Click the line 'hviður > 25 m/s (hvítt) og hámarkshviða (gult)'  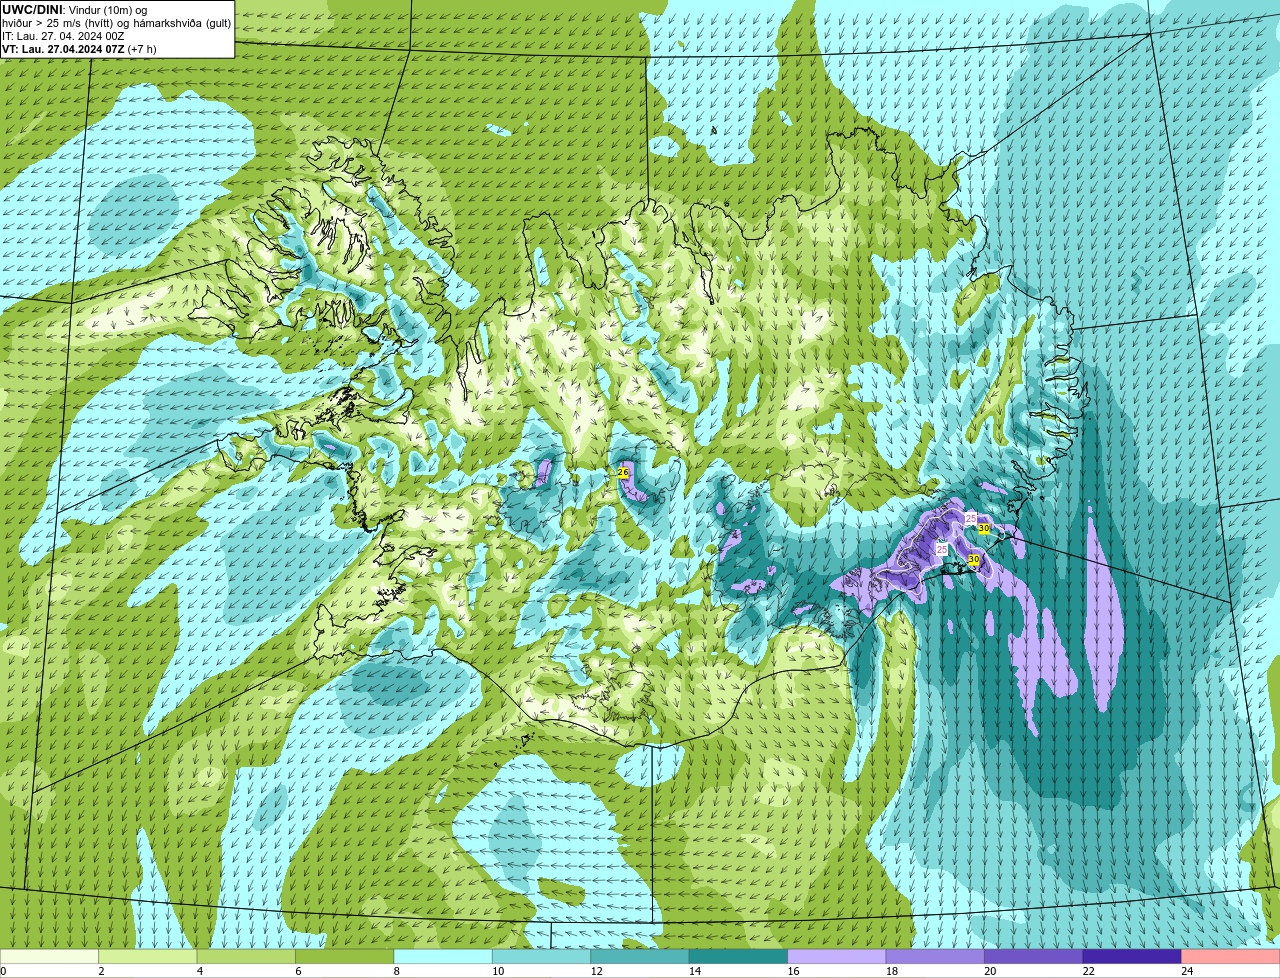pos(116,23)
